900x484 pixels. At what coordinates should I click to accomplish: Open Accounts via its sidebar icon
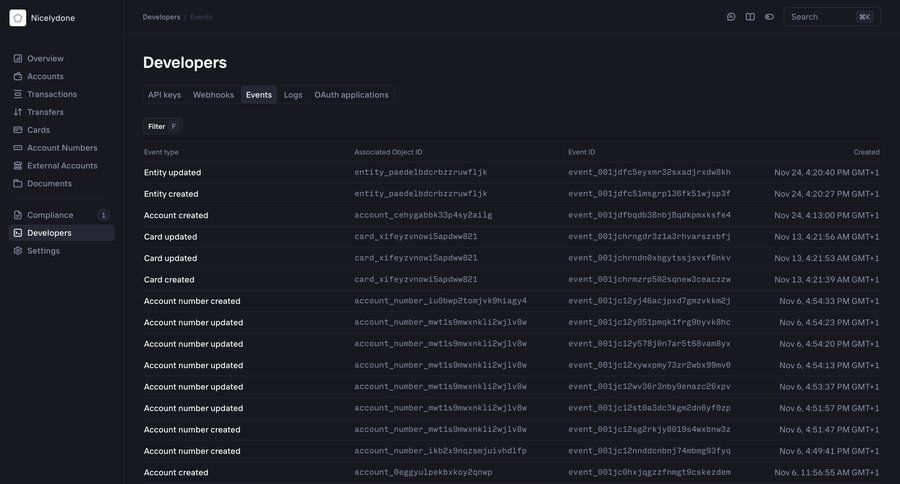18,76
